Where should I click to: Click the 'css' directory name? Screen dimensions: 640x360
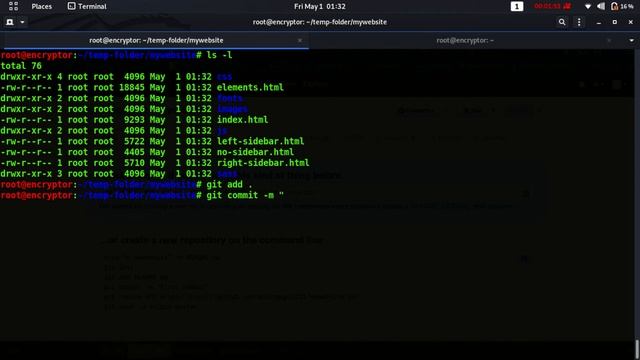tap(224, 77)
